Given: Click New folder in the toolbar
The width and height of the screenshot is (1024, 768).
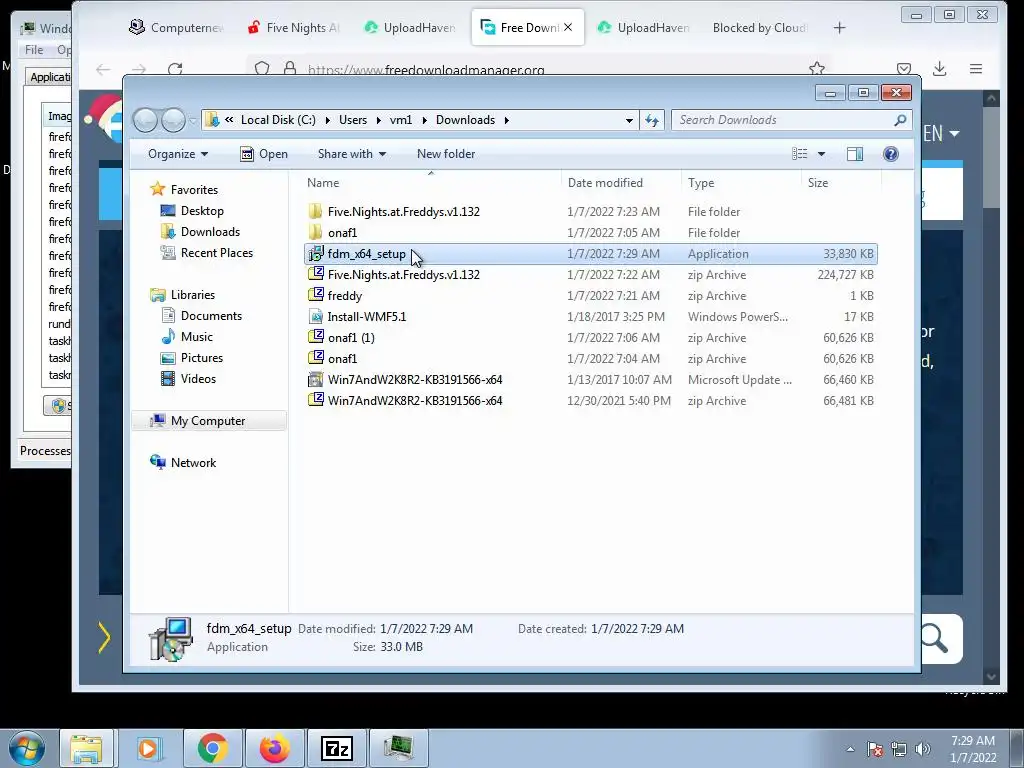Looking at the screenshot, I should 446,154.
